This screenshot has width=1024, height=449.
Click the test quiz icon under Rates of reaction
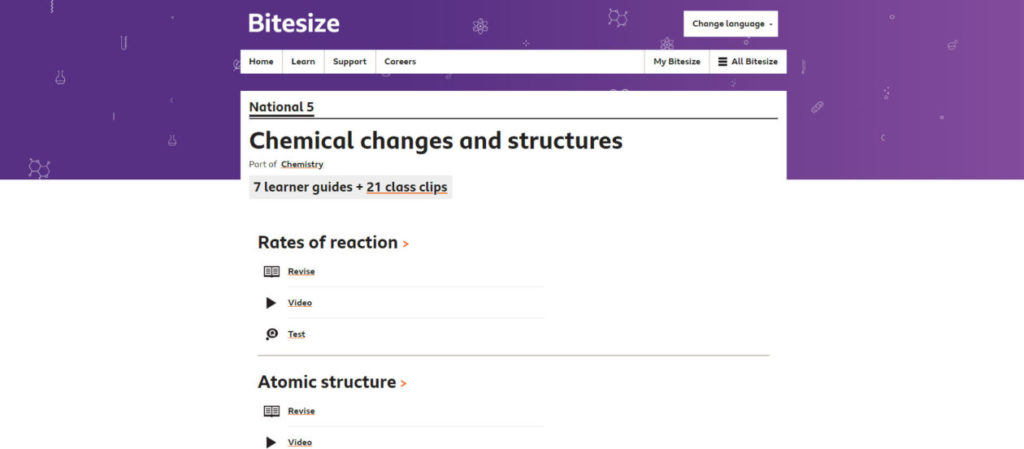point(271,334)
